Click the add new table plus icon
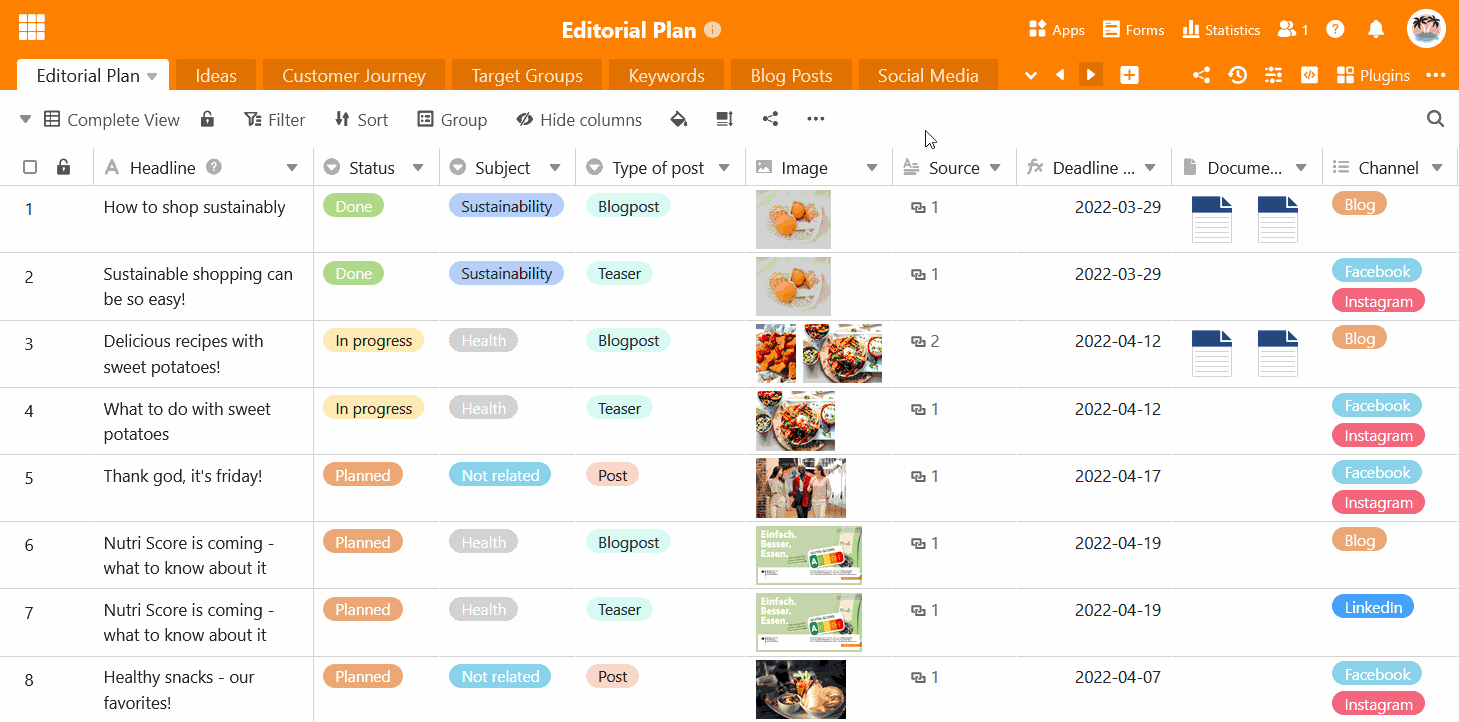Screen dimensions: 1459x722 click(x=1129, y=75)
